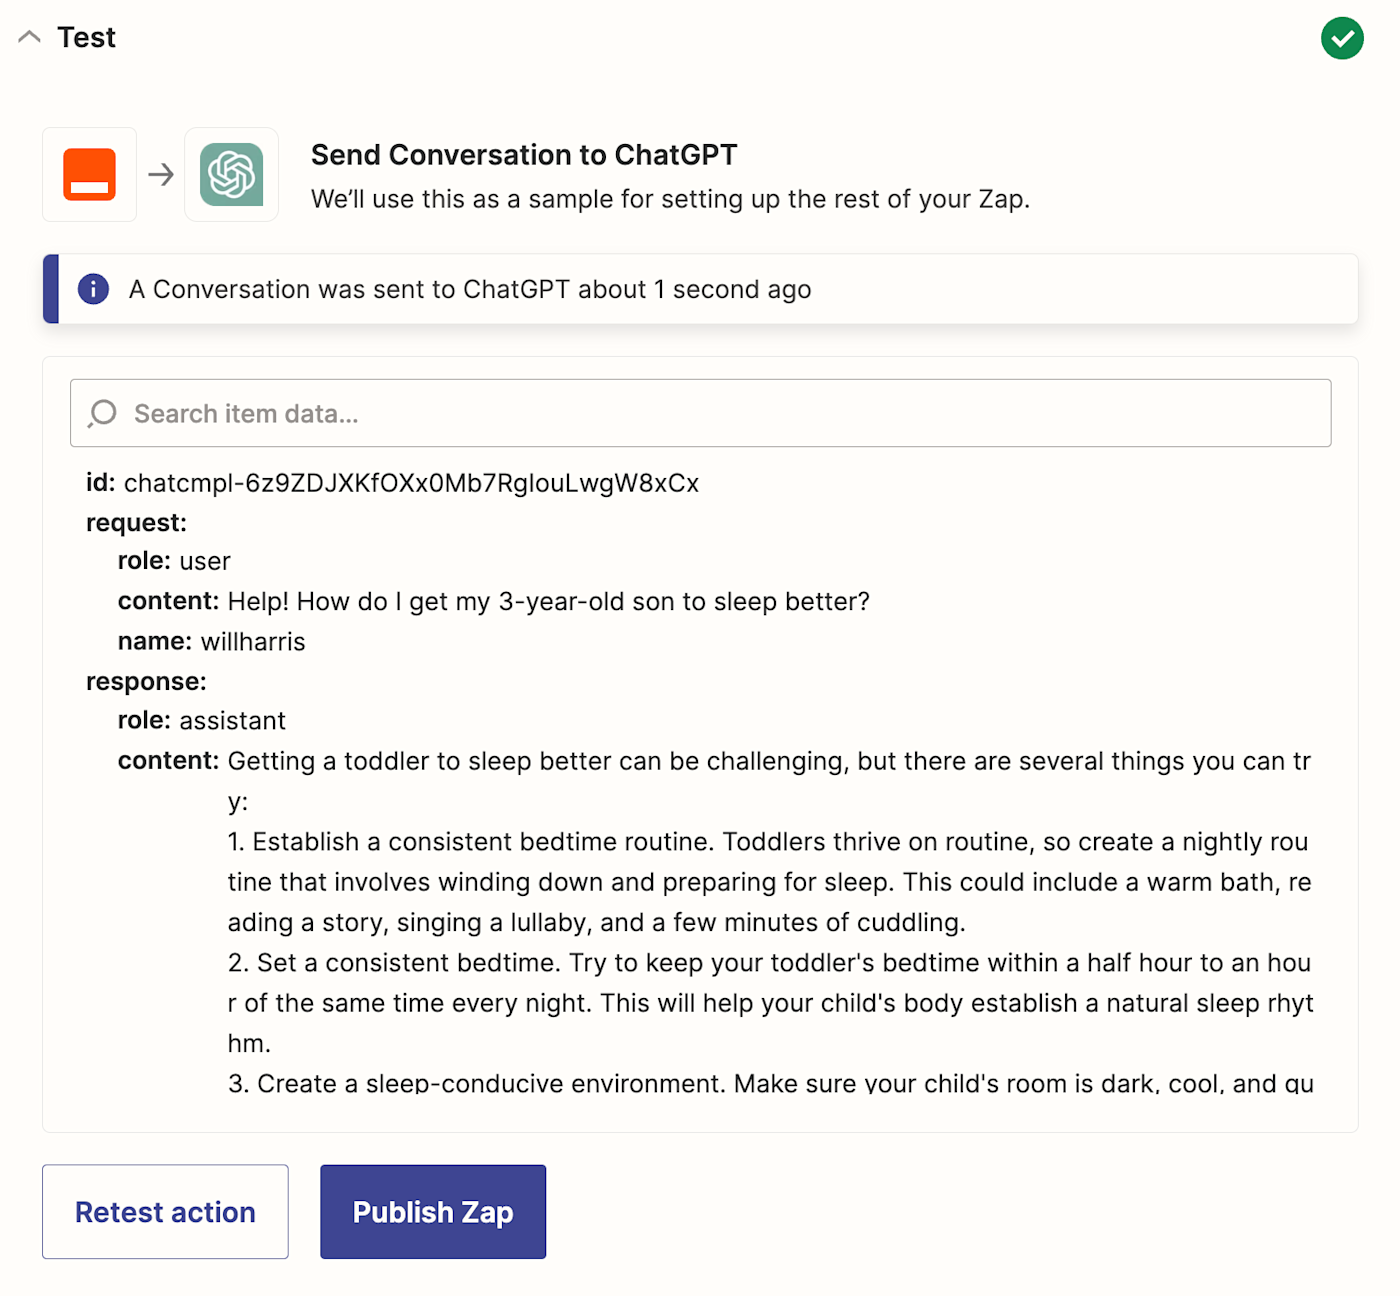
Task: Collapse the Test section chevron
Action: 30,38
